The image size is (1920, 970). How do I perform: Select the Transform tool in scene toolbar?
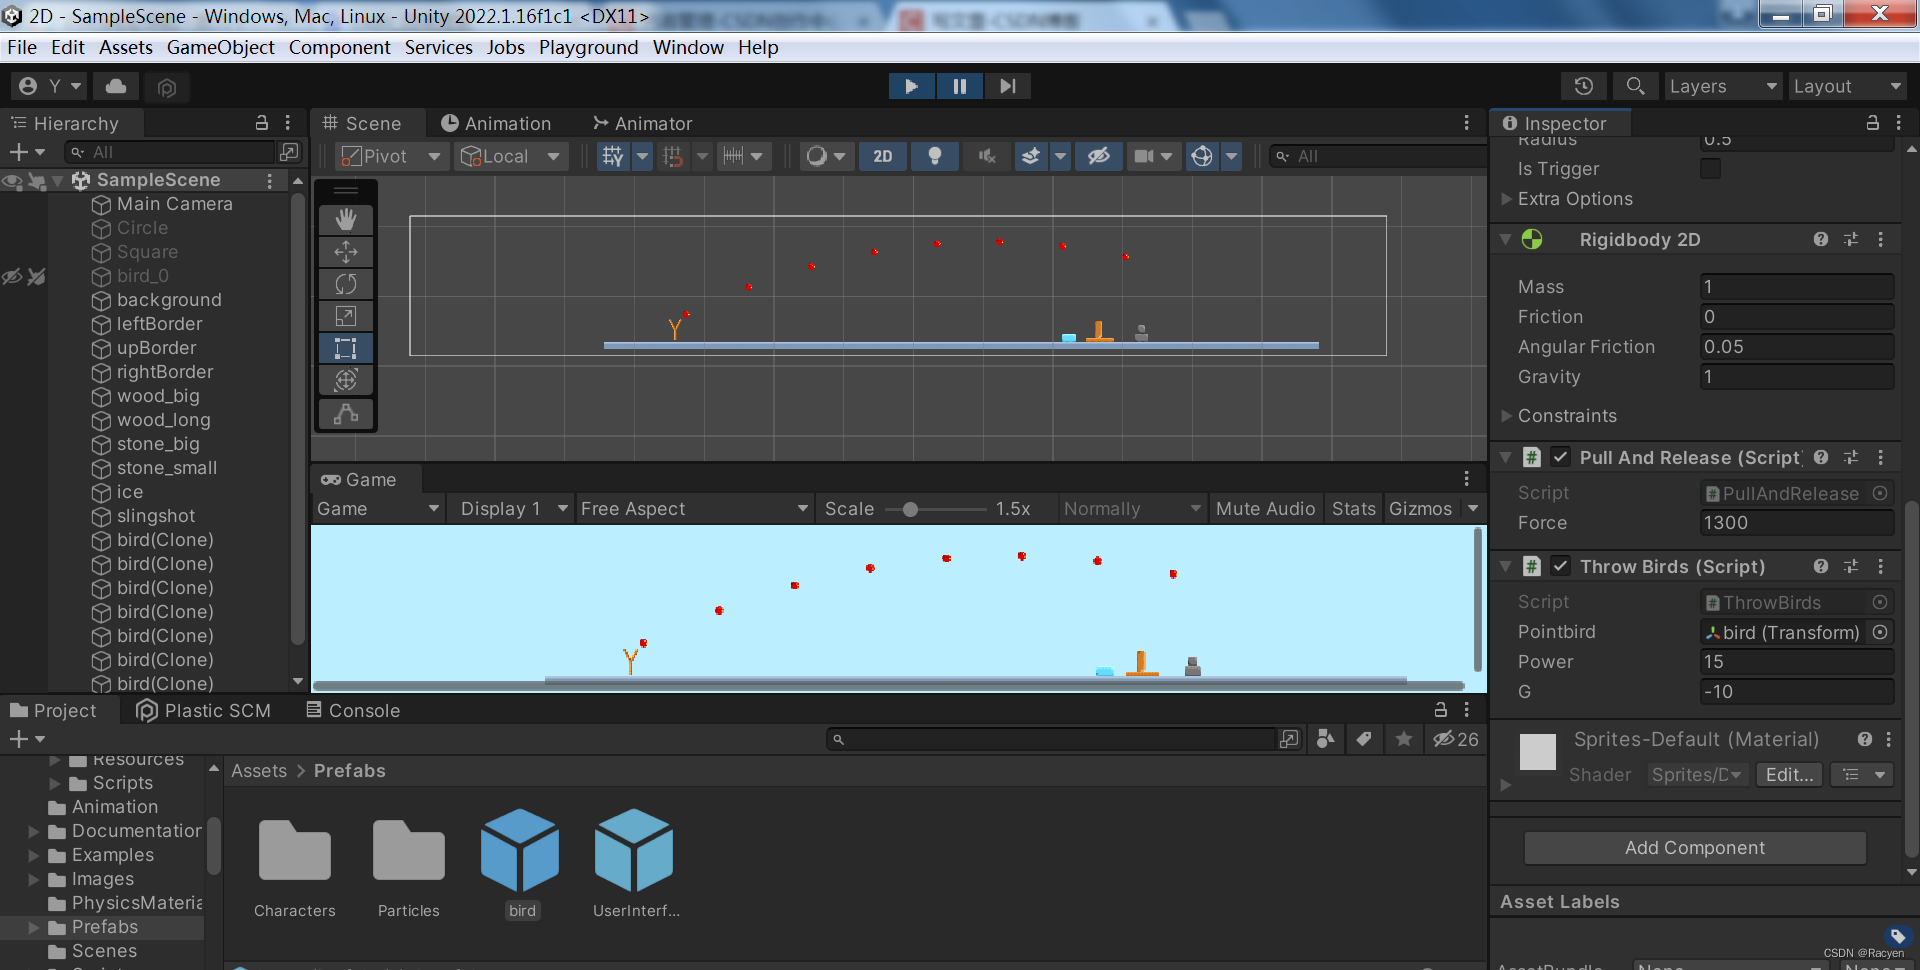click(x=346, y=380)
